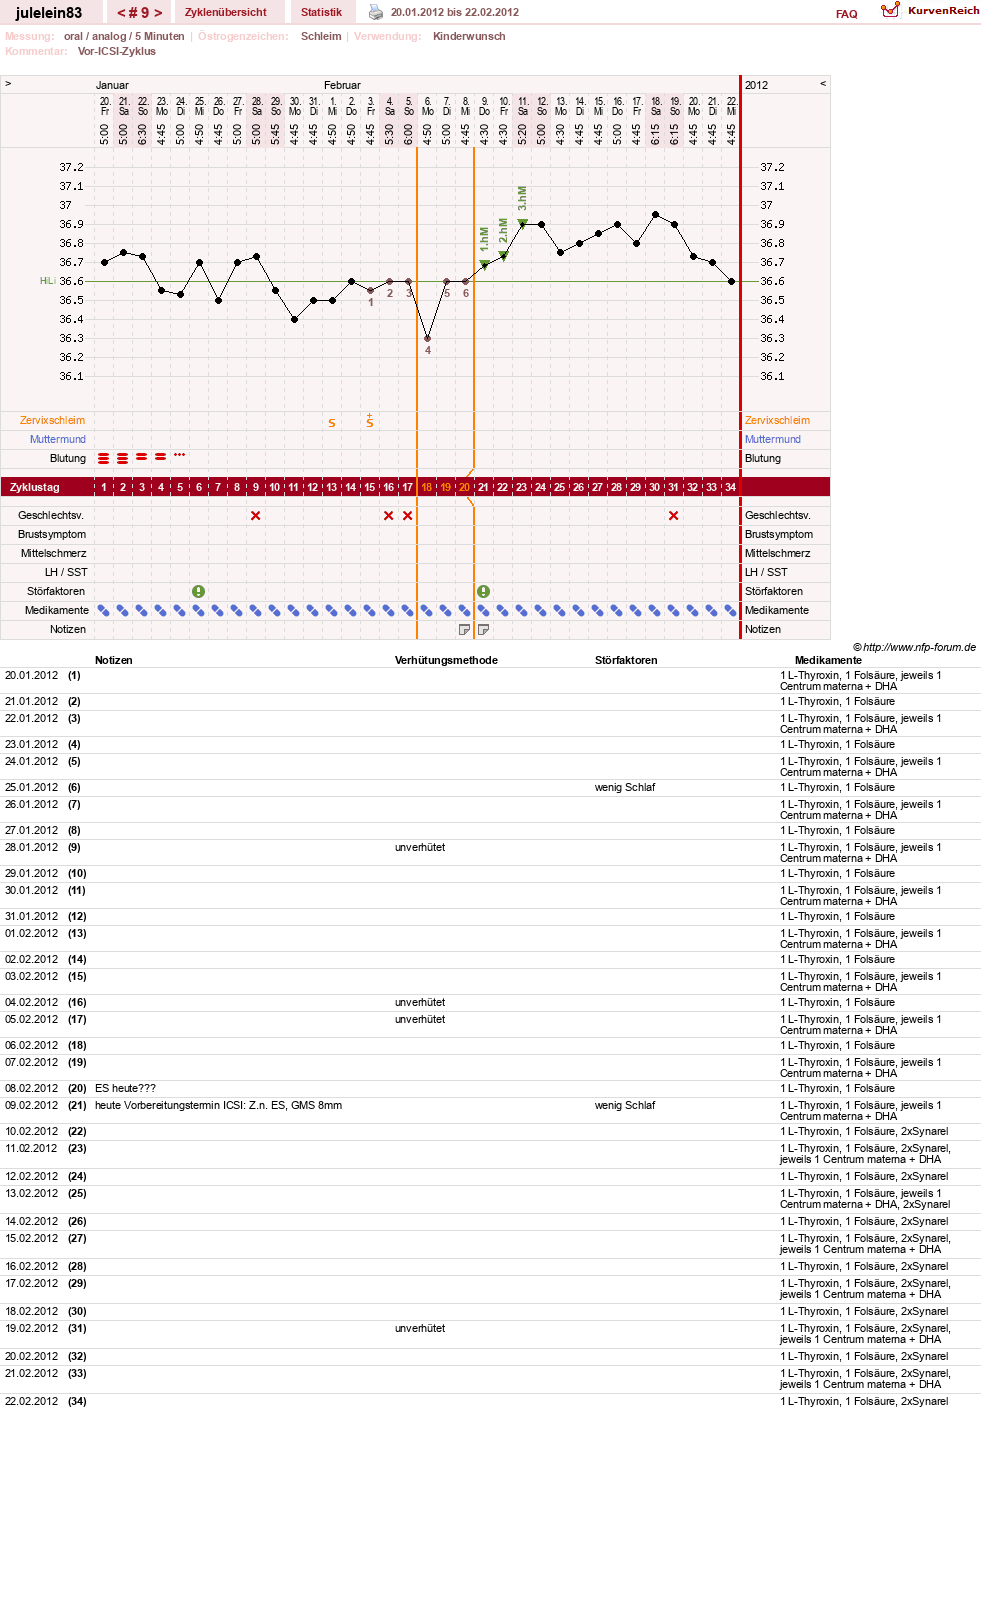Click the note 'heute Vorbereitungstermin ICSI: Z.n. ES, GMS 8mm'
Viewport: 981px width, 1597px height.
[219, 1106]
